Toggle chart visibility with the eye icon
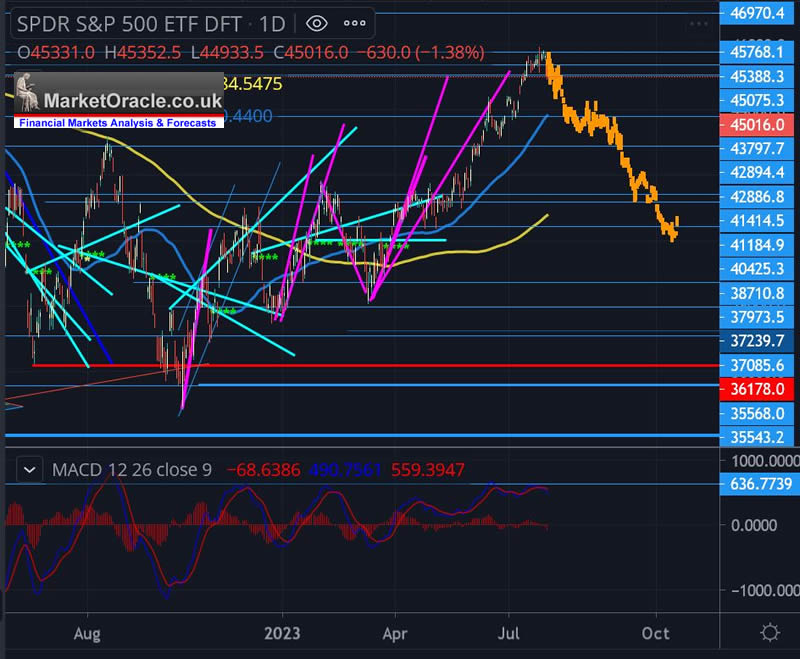The width and height of the screenshot is (800, 659). point(317,23)
